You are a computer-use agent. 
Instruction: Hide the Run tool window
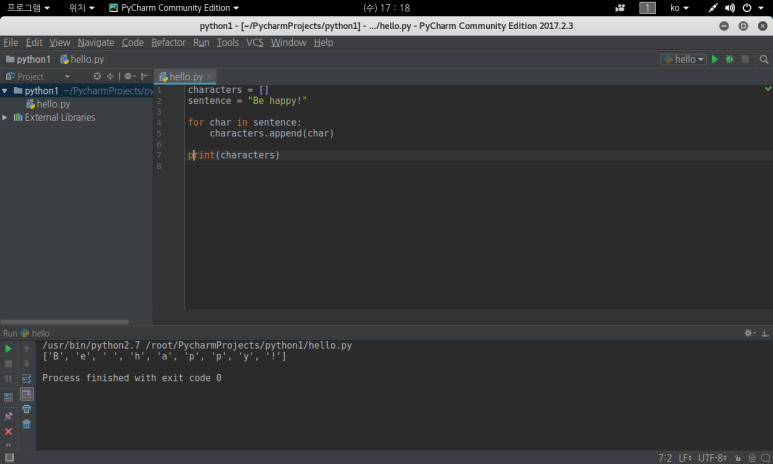(765, 333)
